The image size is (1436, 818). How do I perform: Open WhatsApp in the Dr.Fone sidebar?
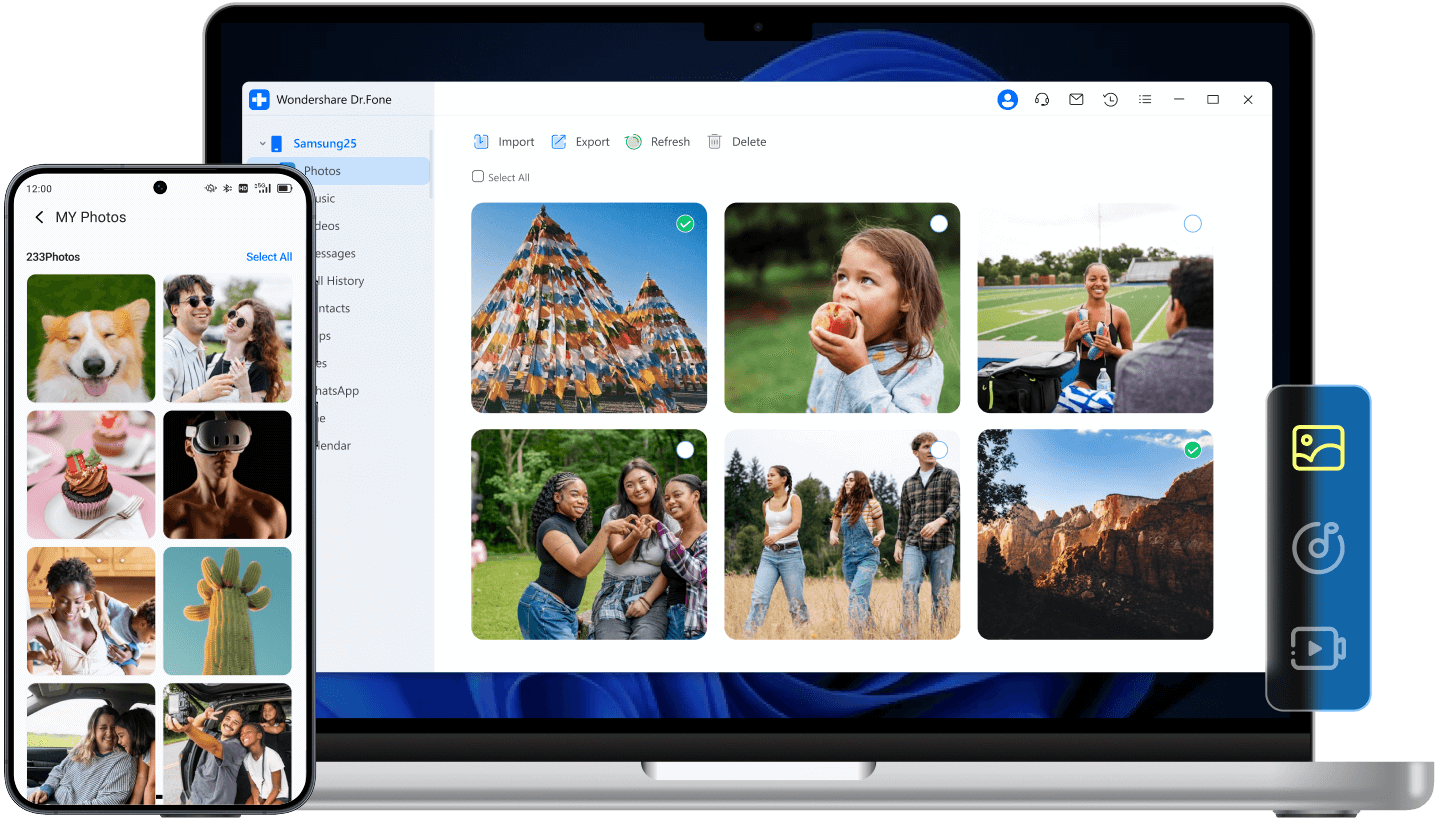click(338, 391)
